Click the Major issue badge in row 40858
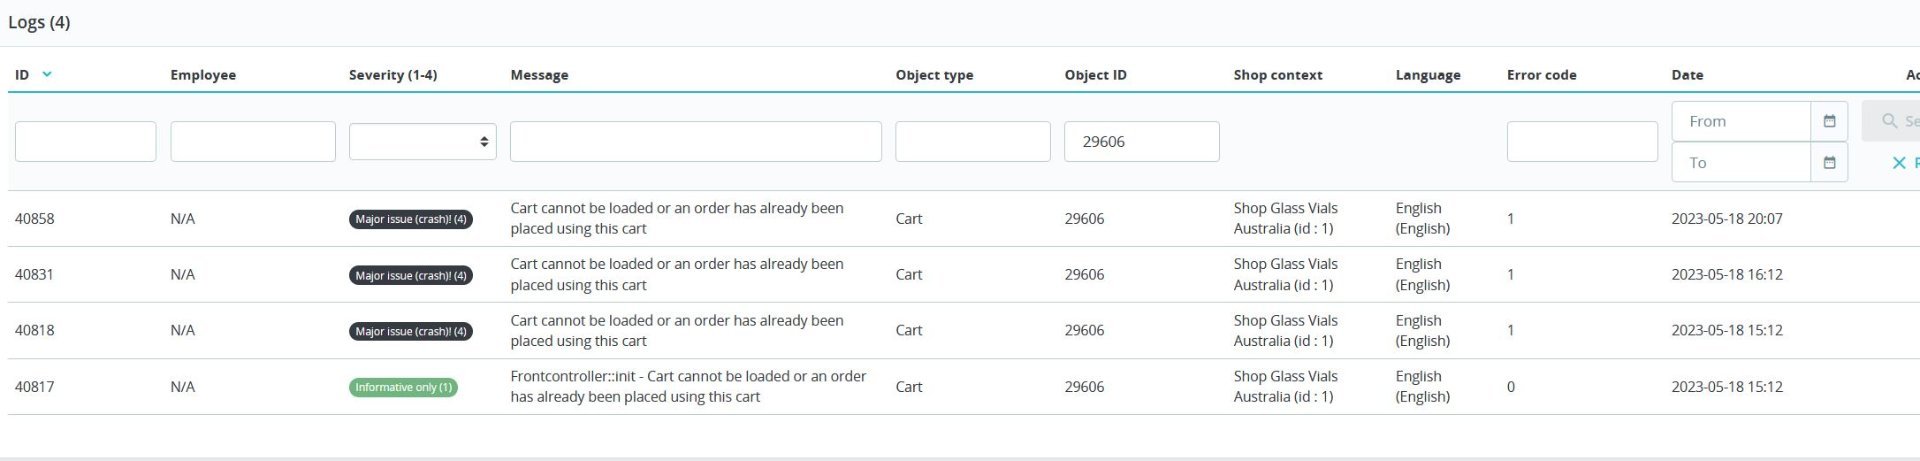 point(410,219)
